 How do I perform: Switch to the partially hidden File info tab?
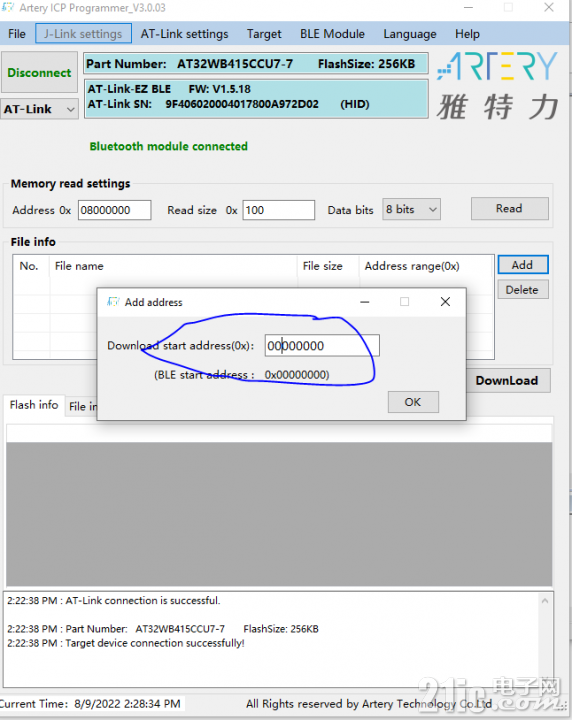pos(83,406)
